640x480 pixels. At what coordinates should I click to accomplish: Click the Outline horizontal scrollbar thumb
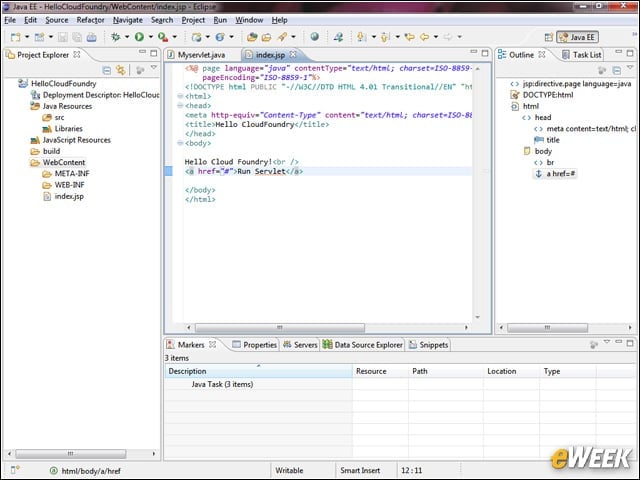547,328
